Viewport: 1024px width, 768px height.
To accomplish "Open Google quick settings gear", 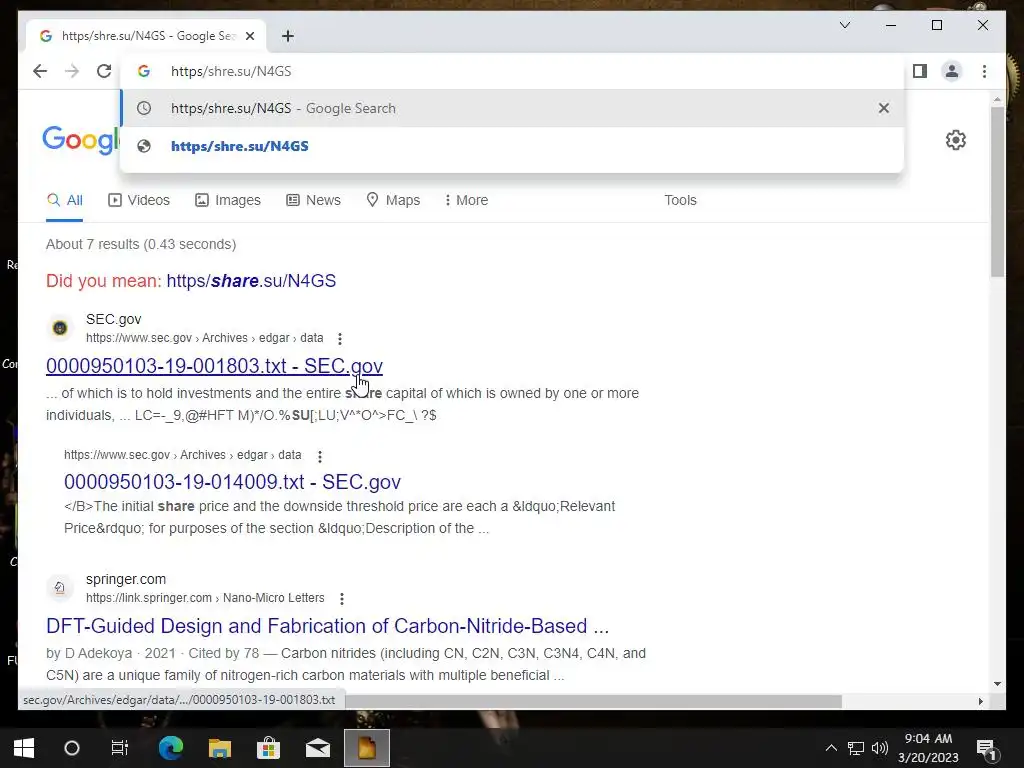I will [x=955, y=140].
